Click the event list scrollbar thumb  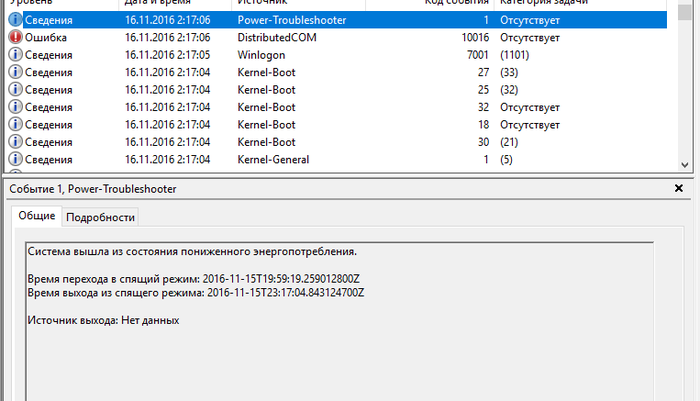(x=684, y=10)
